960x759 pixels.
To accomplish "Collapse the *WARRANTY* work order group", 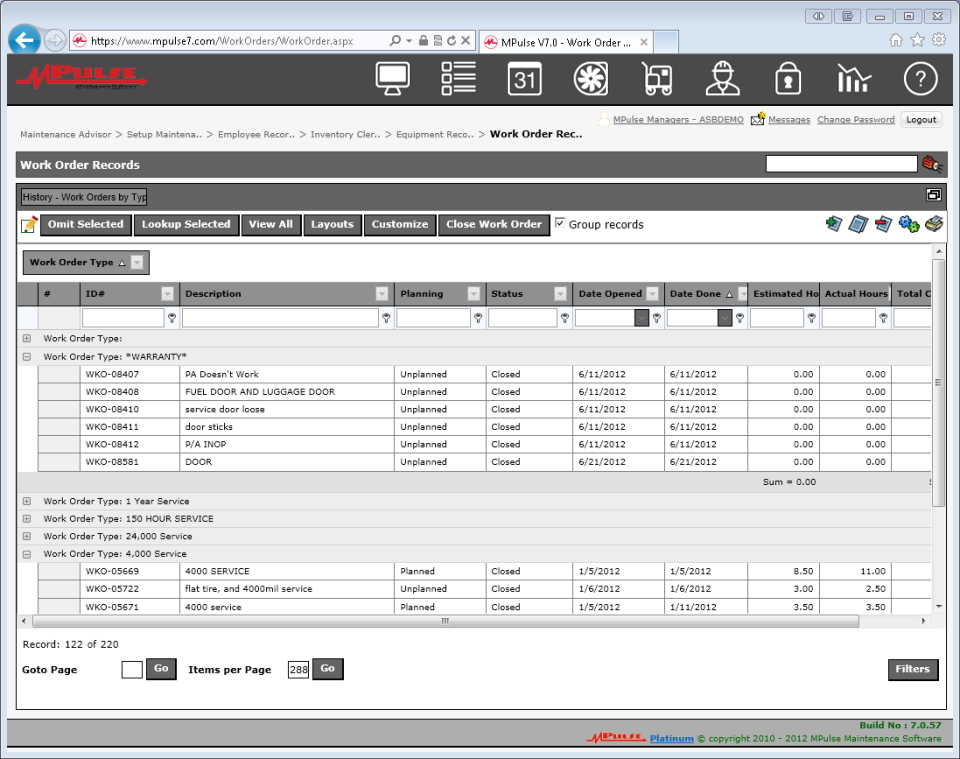I will tap(27, 356).
